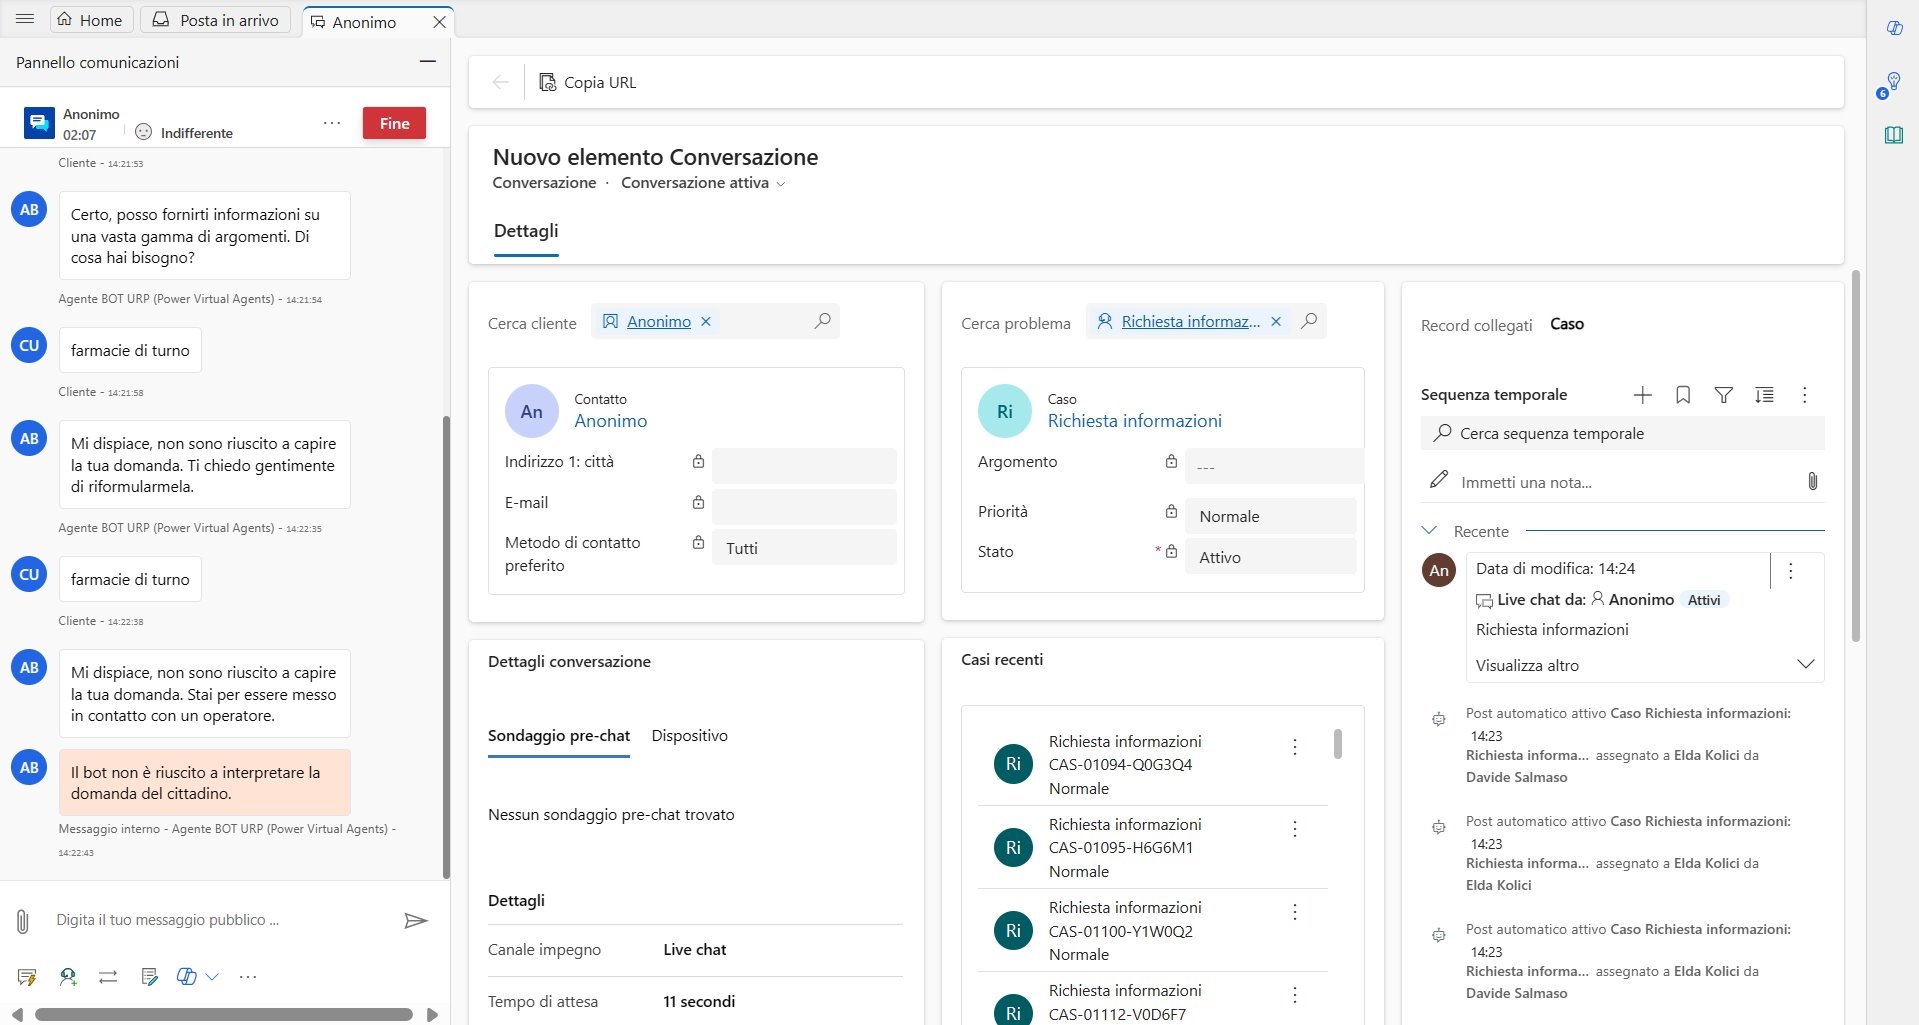The image size is (1919, 1025).
Task: Open the conversation notes icon
Action: [150, 977]
